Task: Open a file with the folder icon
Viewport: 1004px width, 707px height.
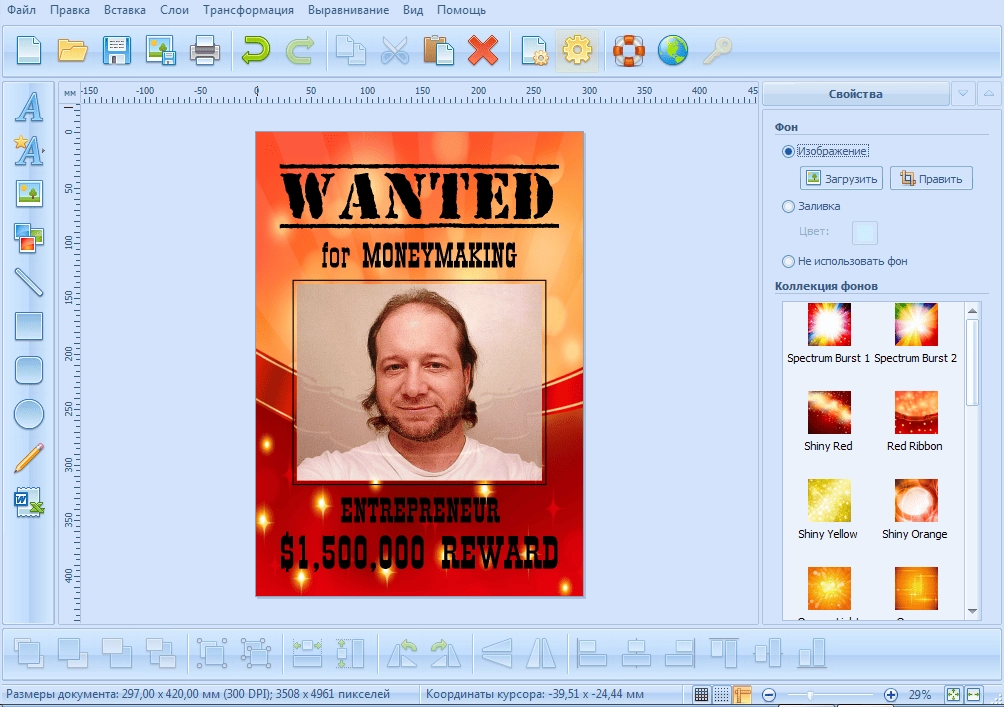Action: [72, 51]
